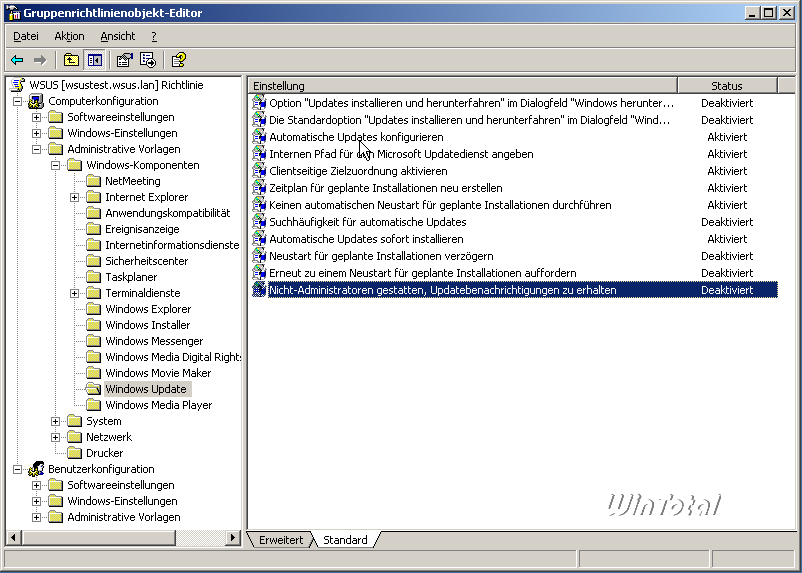The width and height of the screenshot is (802, 573).
Task: Collapse the Administrative Vorlagen node under Computerkonfiguration
Action: point(36,149)
